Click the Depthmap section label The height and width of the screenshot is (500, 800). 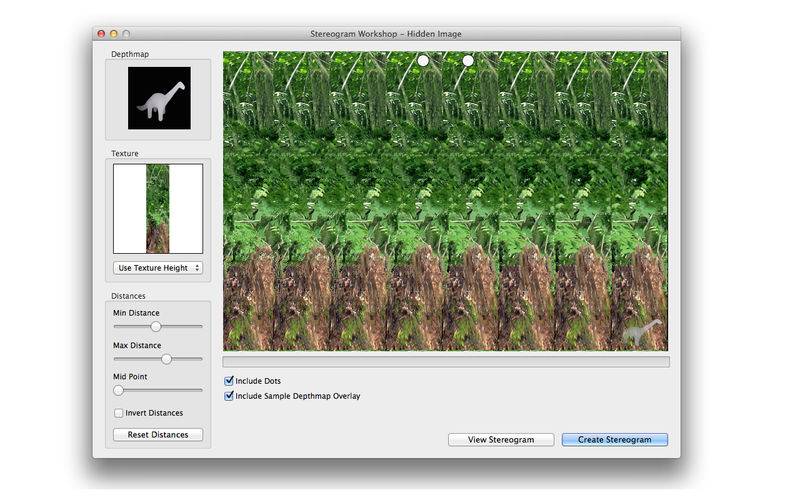click(x=130, y=54)
